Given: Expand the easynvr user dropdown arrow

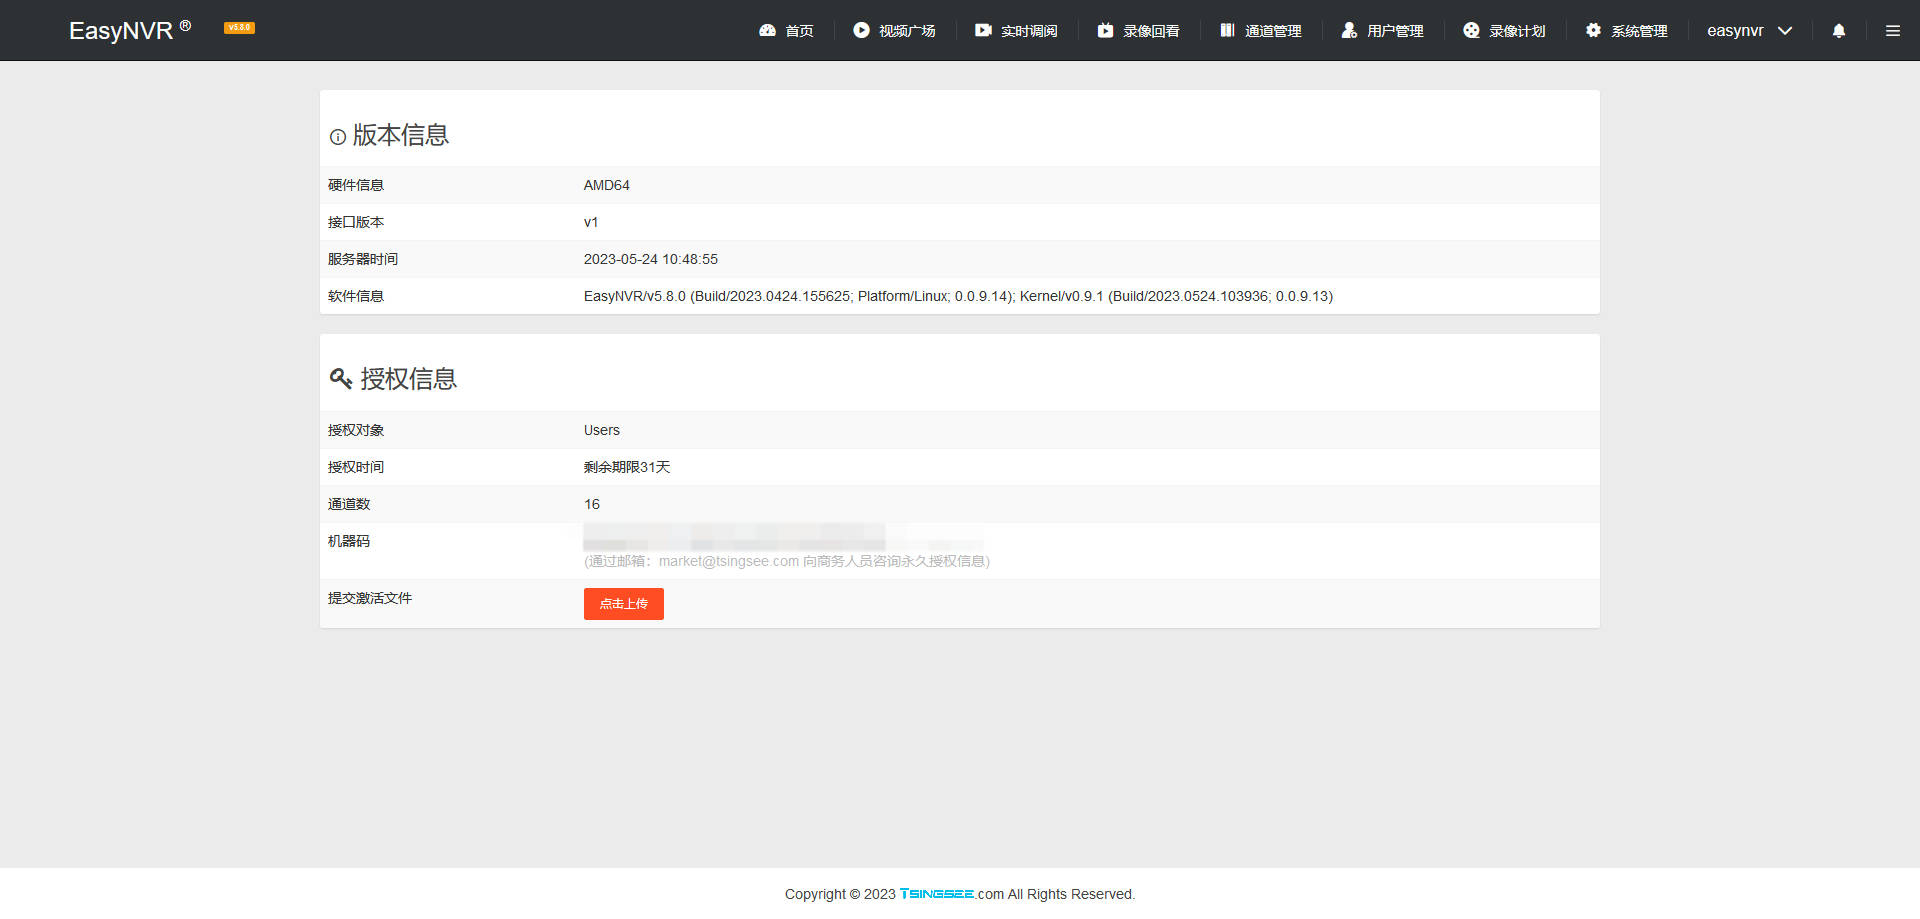Looking at the screenshot, I should [1785, 31].
